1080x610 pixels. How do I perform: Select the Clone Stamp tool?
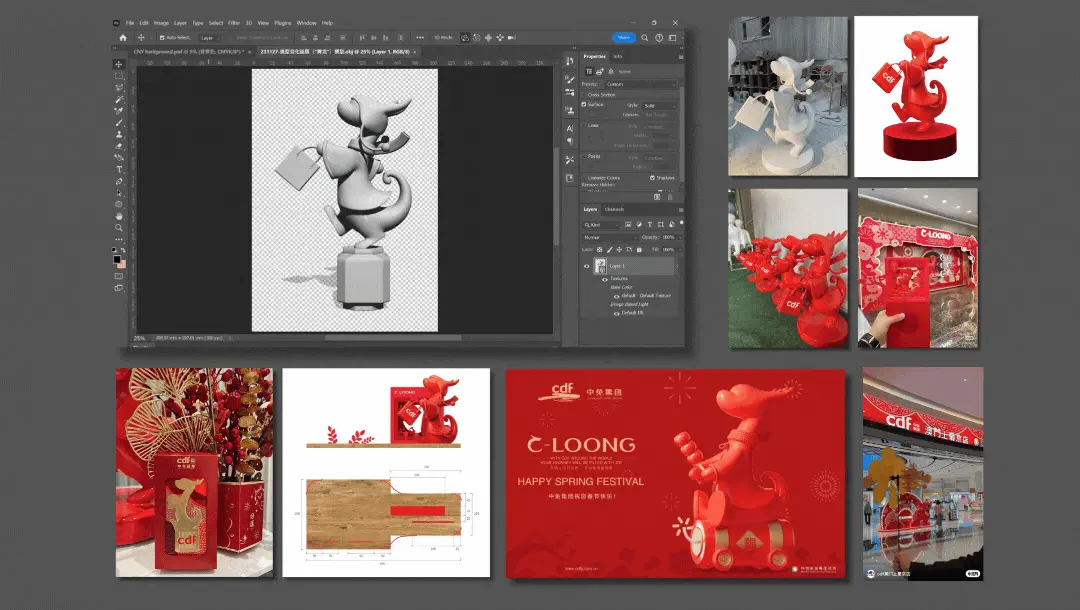point(118,134)
